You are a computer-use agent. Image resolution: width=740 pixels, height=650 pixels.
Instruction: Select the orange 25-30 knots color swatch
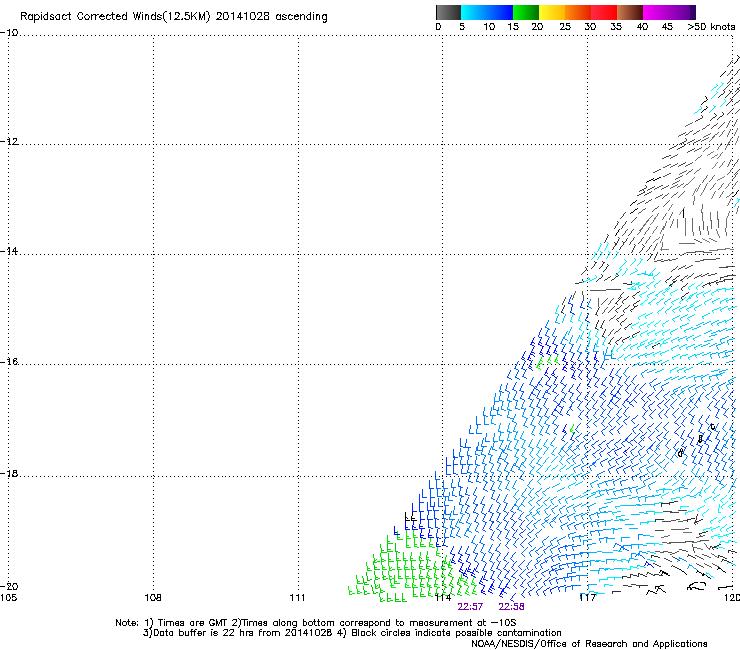(578, 12)
